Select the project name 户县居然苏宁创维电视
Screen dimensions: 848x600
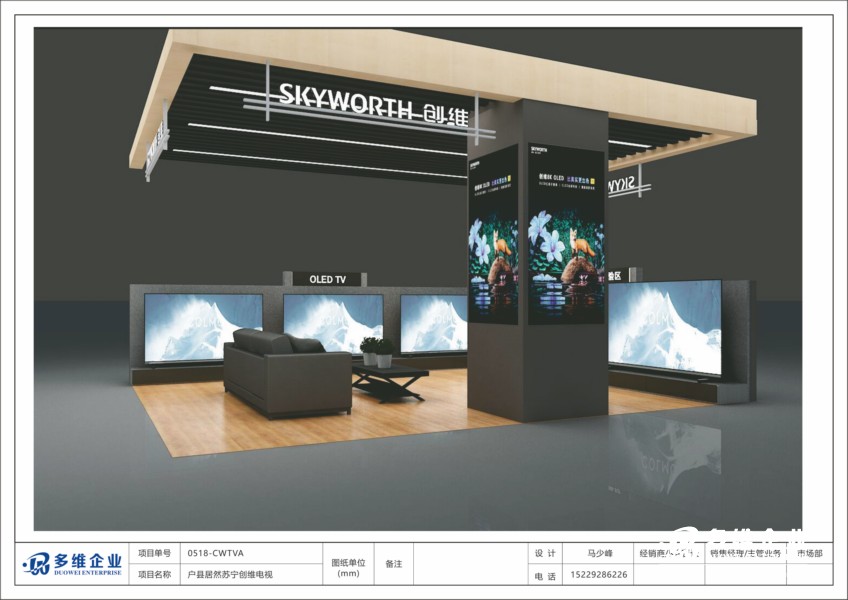230,575
